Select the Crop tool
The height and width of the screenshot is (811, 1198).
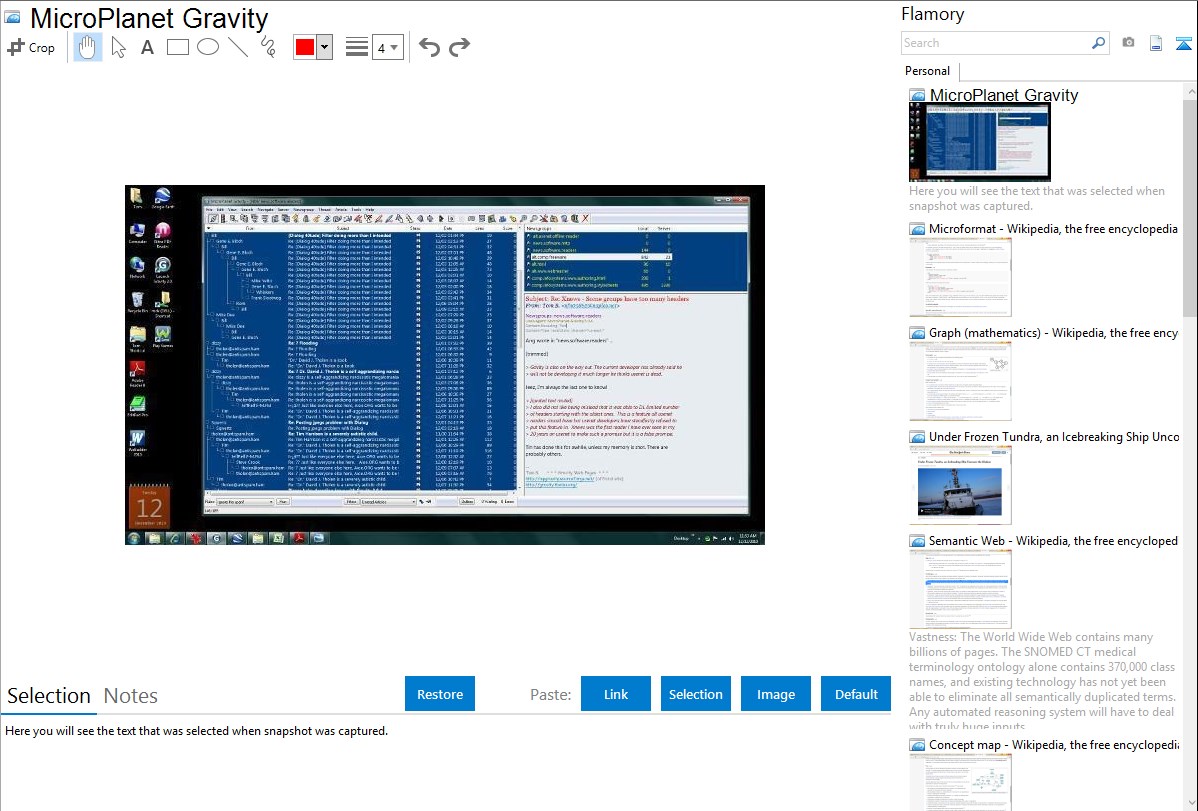tap(31, 47)
